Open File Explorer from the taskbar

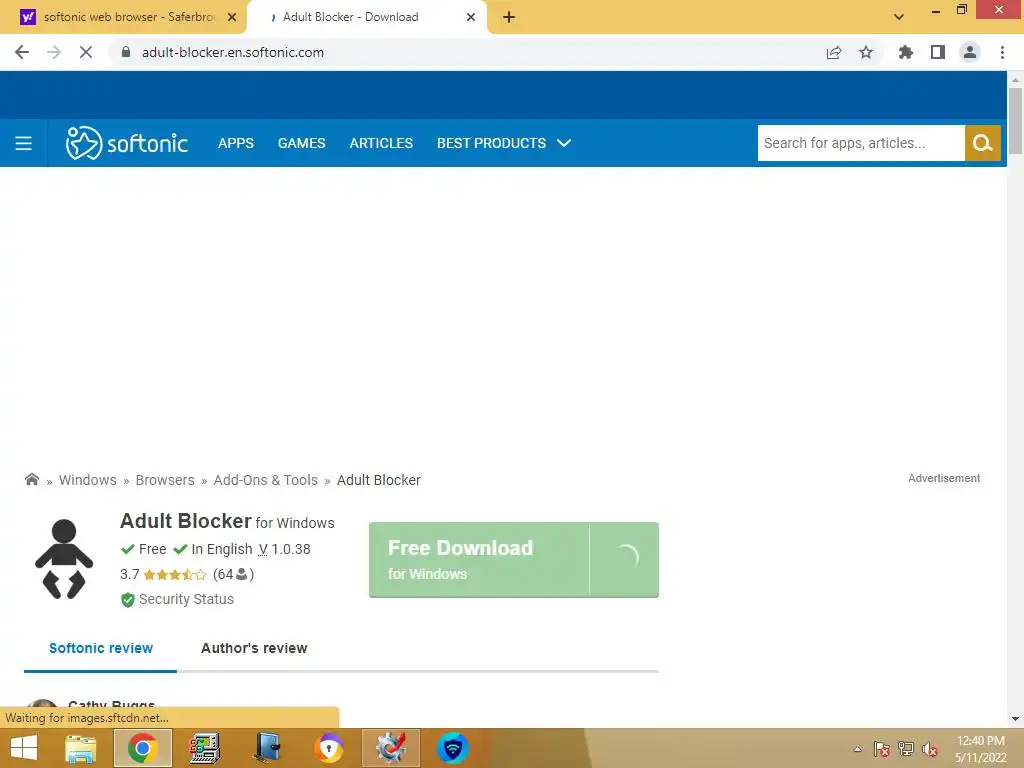pos(81,748)
